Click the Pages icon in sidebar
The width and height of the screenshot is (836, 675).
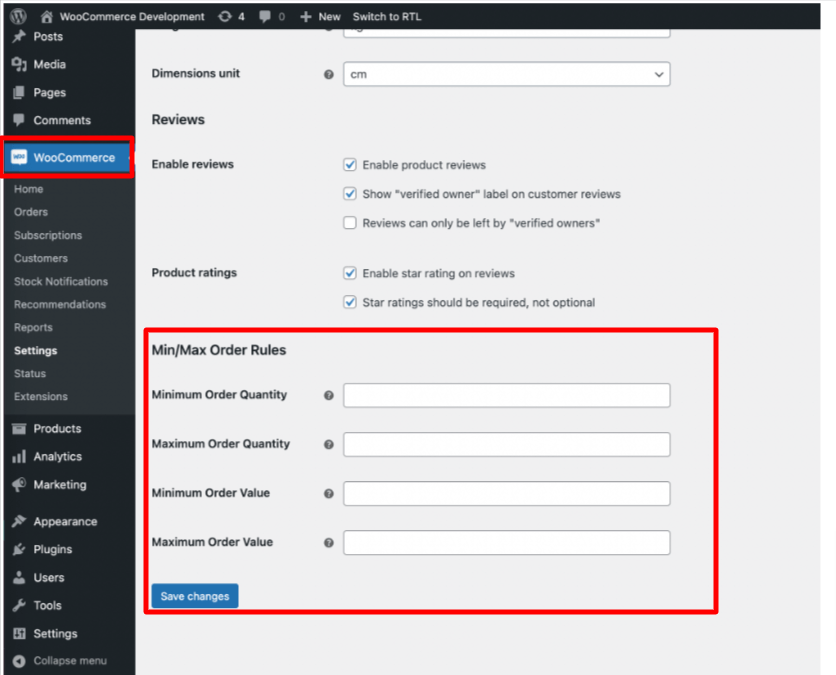(x=19, y=92)
